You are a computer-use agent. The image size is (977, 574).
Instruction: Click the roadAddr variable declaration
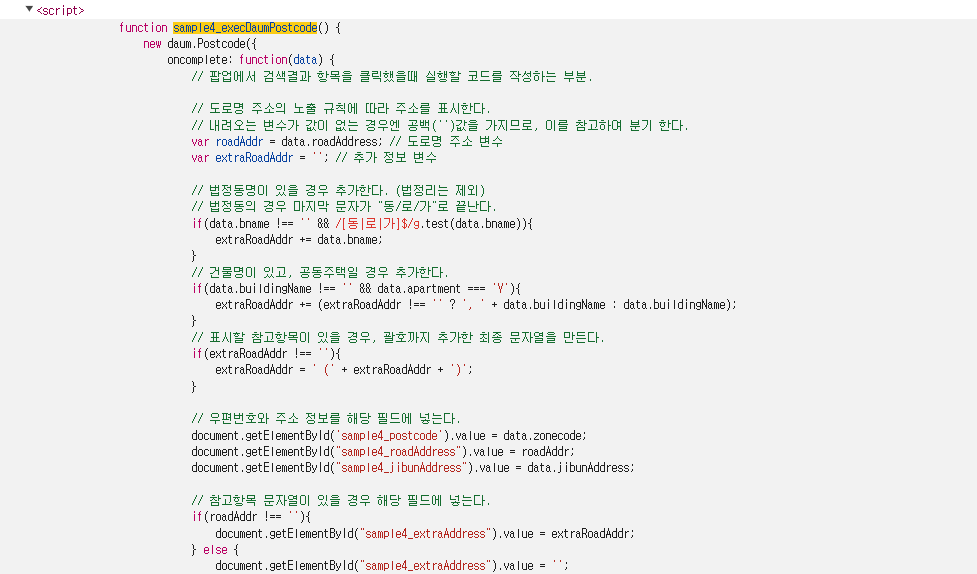point(287,142)
